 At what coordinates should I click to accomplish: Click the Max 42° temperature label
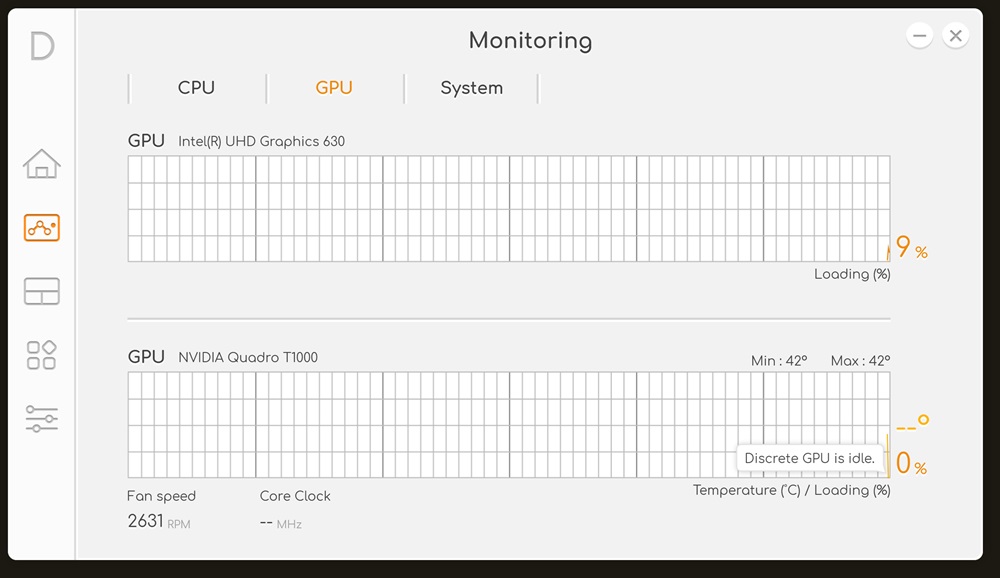point(860,361)
